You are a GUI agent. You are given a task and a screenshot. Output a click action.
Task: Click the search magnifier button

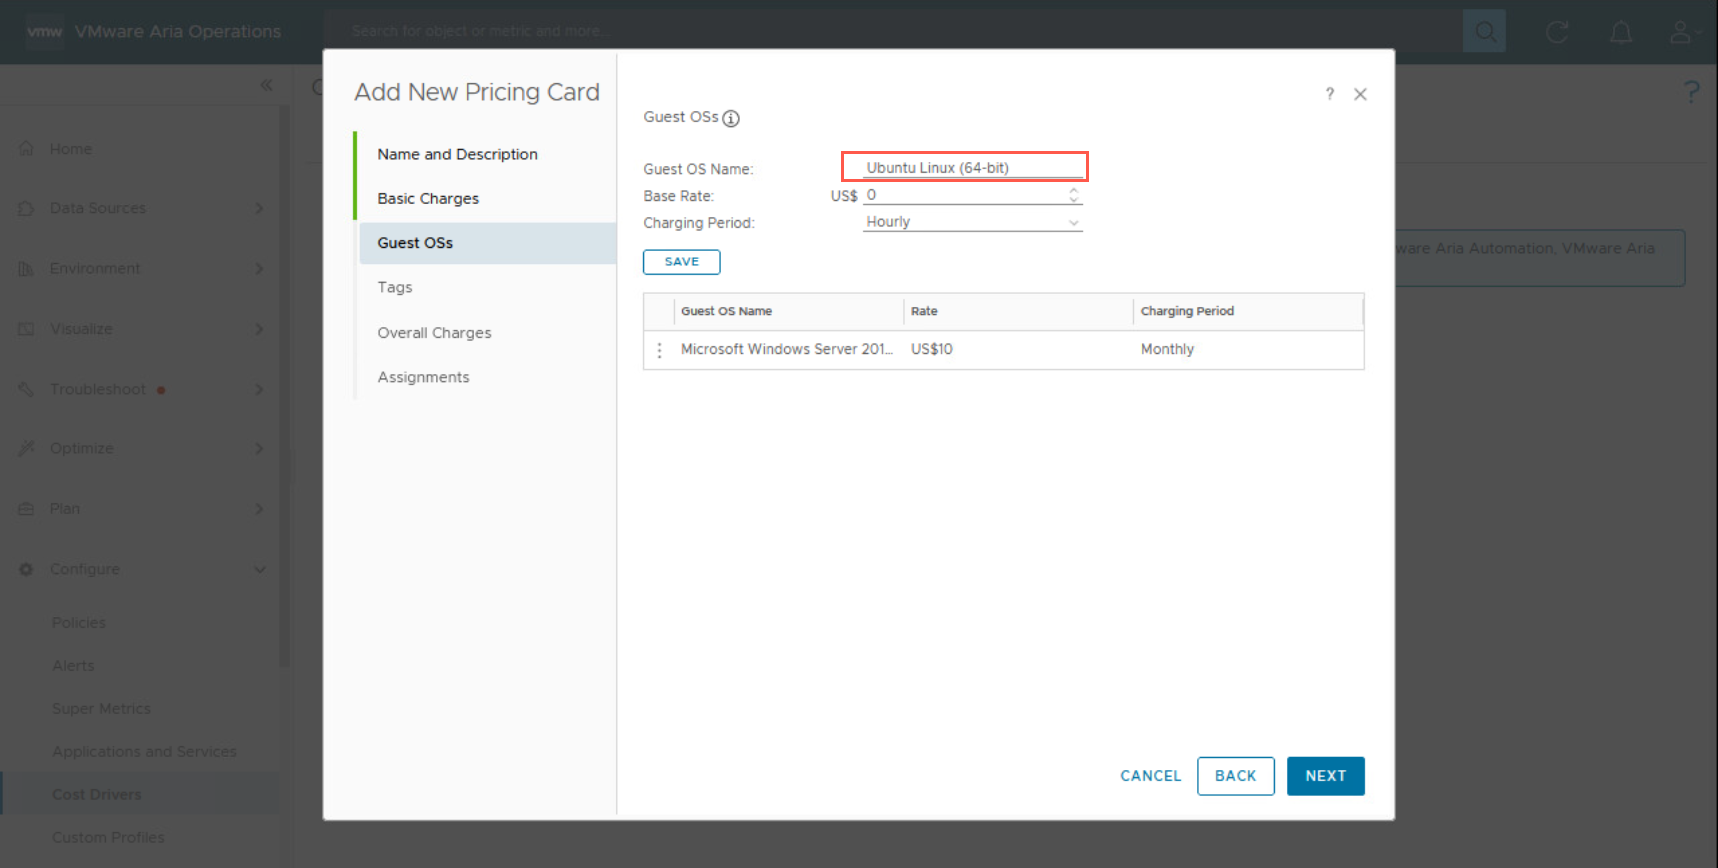pos(1484,32)
